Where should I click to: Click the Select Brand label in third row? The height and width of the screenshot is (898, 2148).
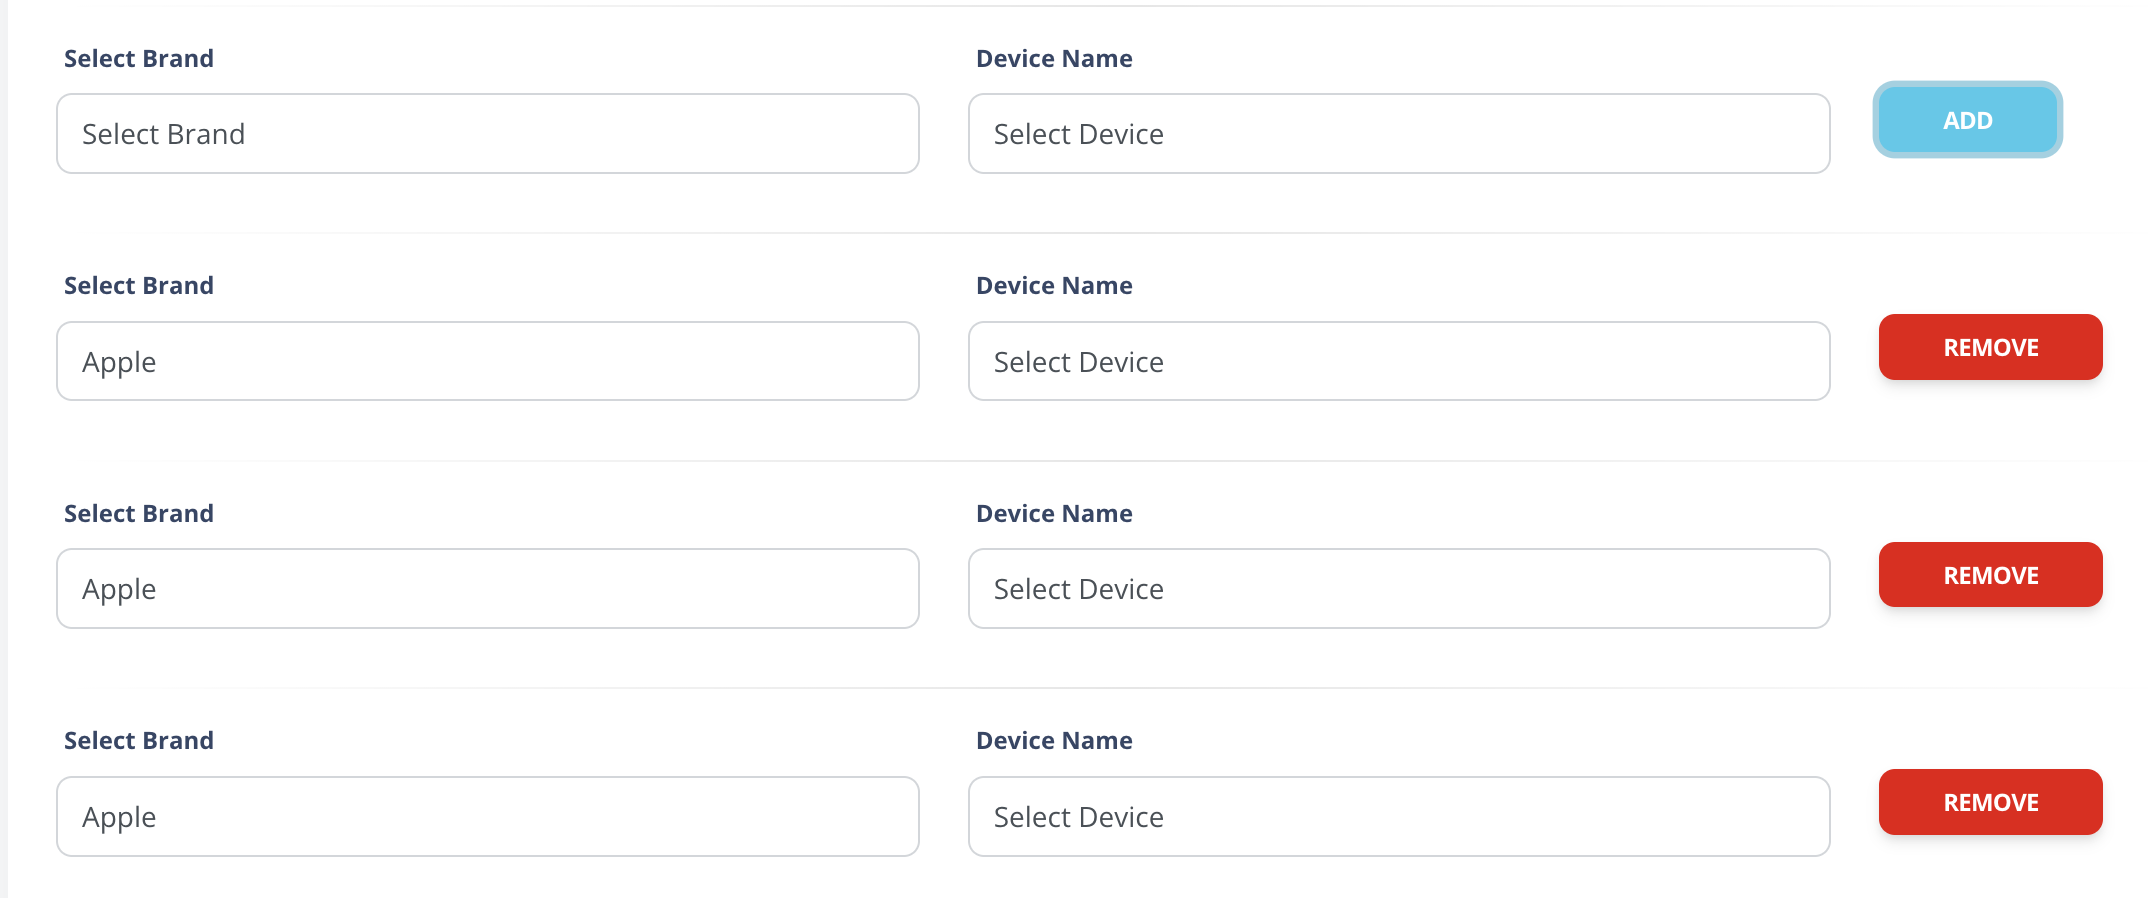(x=139, y=514)
